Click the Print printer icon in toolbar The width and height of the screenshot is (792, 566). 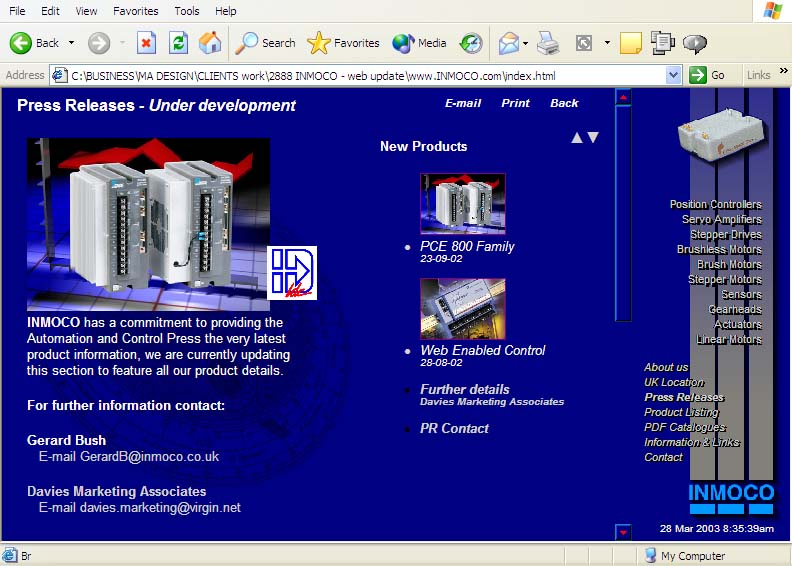coord(548,43)
